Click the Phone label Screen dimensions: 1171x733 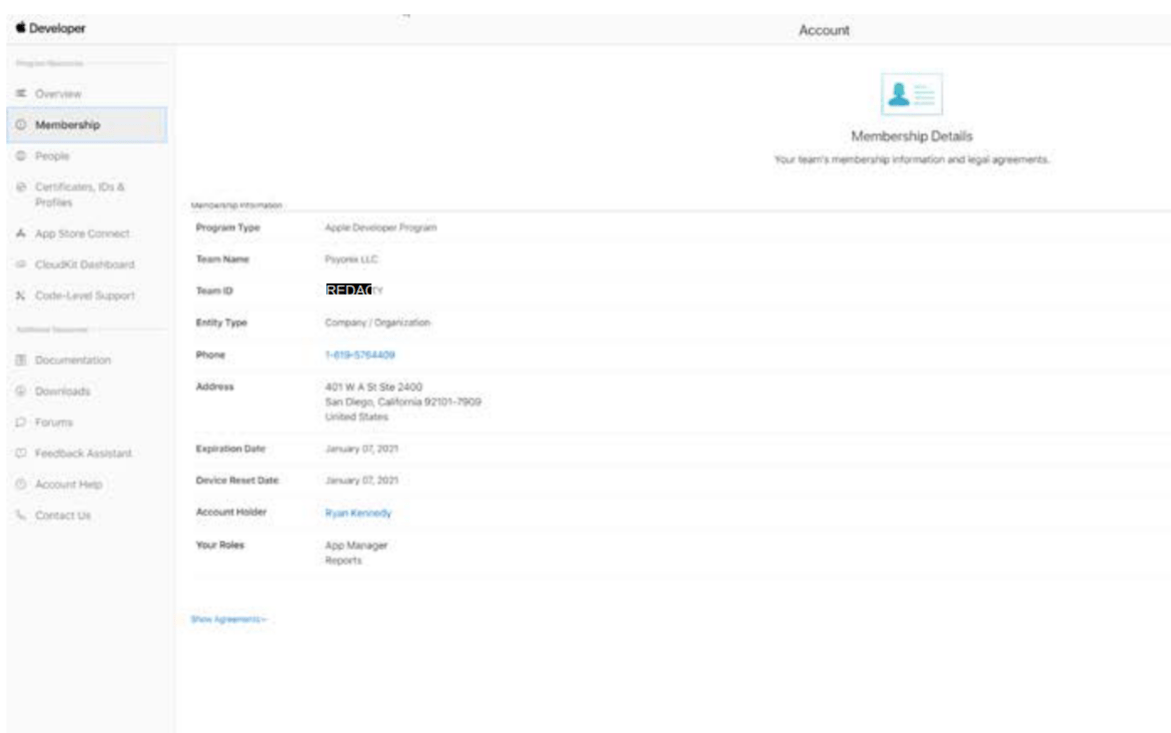coord(211,355)
